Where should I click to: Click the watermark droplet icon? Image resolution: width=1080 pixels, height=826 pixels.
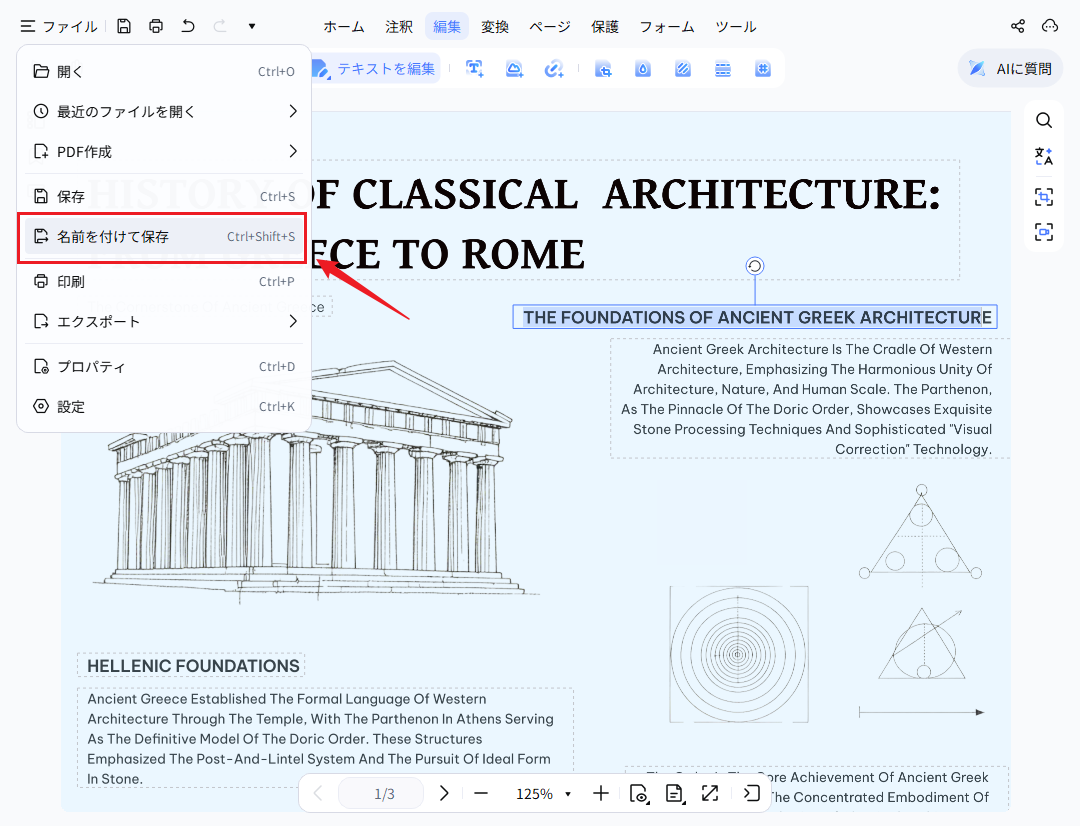643,69
